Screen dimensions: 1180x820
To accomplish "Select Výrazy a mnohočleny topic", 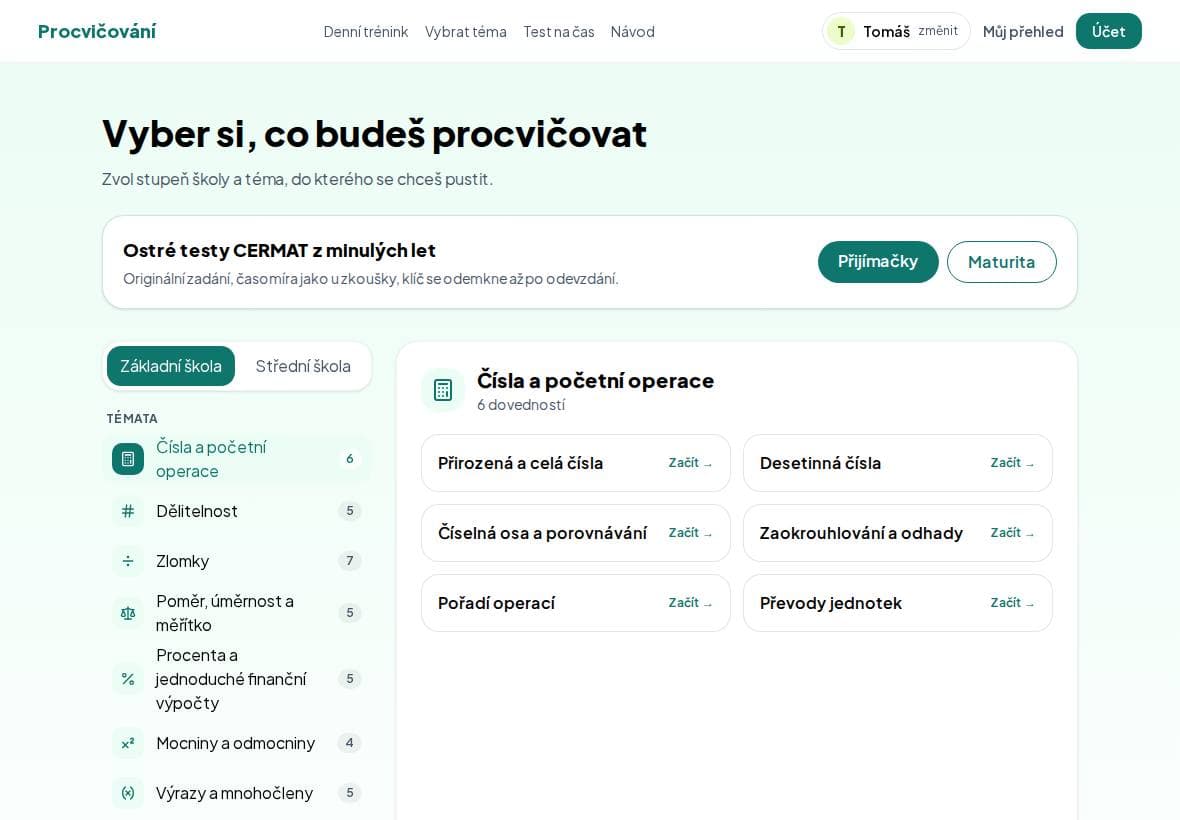I will [x=237, y=793].
